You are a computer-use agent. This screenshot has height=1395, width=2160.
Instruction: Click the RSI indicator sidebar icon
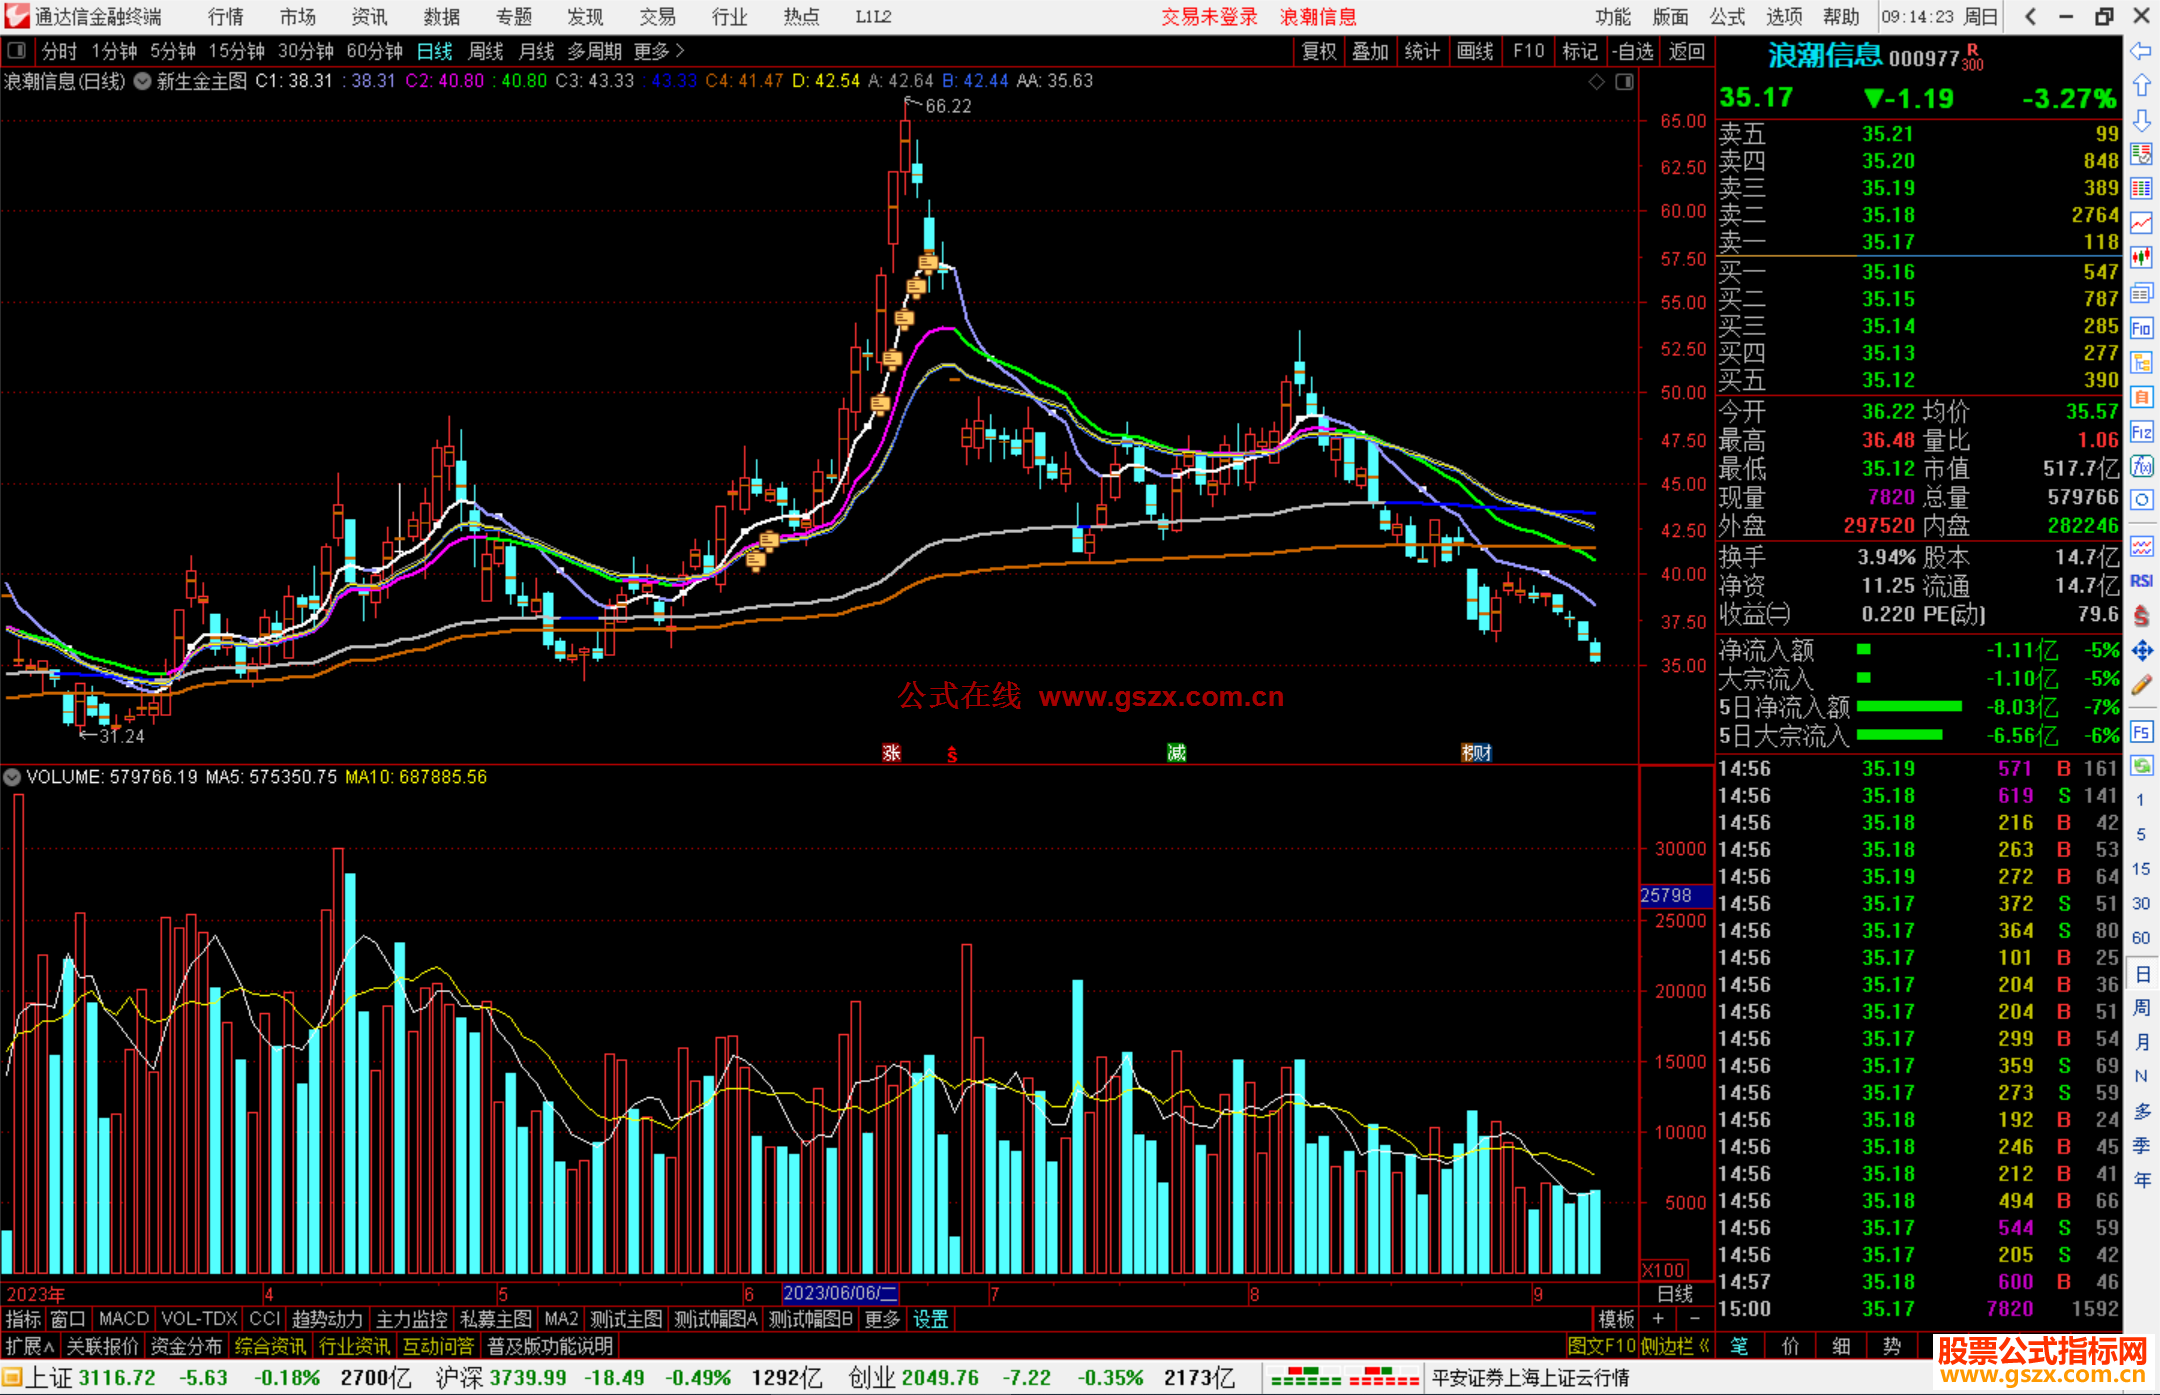[2141, 581]
